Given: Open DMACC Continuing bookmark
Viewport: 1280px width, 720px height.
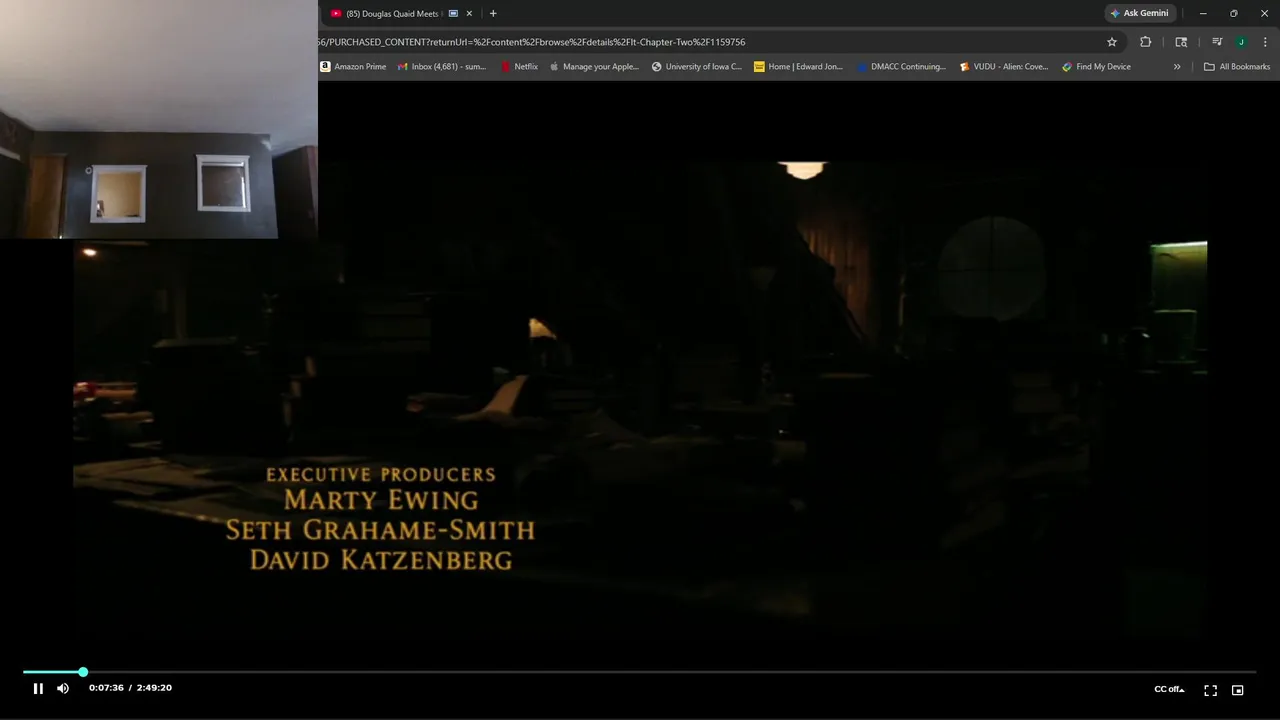Looking at the screenshot, I should point(902,67).
